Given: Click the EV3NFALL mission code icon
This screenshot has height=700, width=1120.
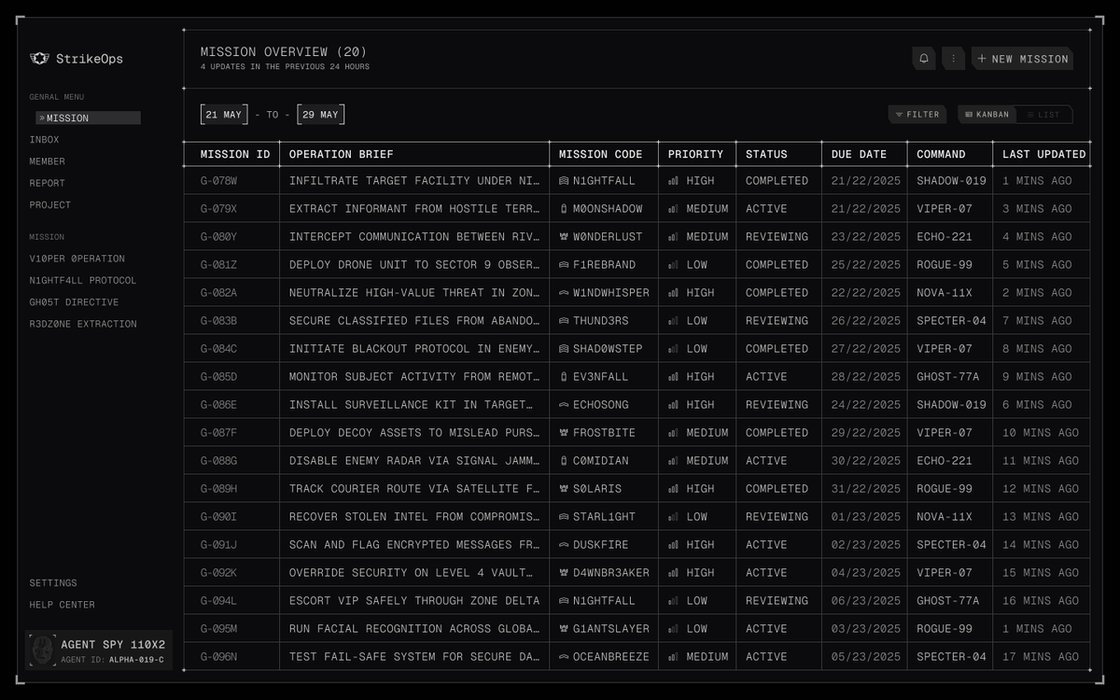Looking at the screenshot, I should [x=564, y=376].
